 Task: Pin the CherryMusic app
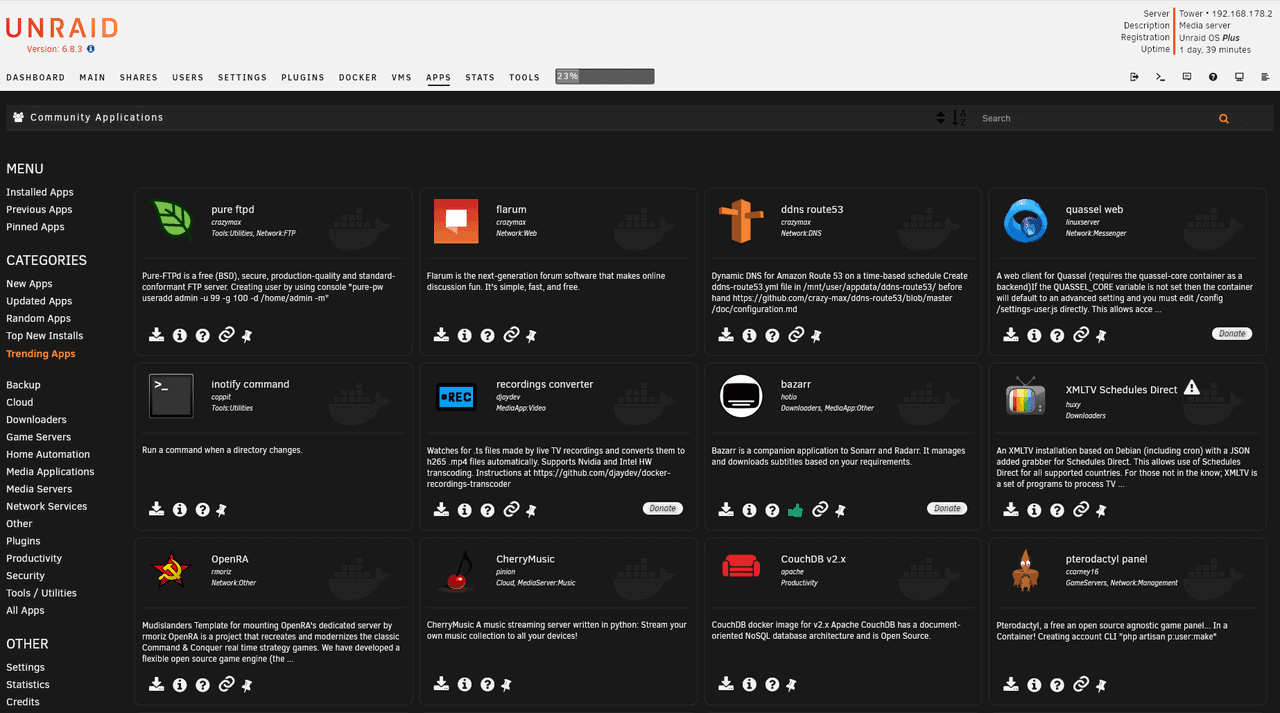(507, 685)
